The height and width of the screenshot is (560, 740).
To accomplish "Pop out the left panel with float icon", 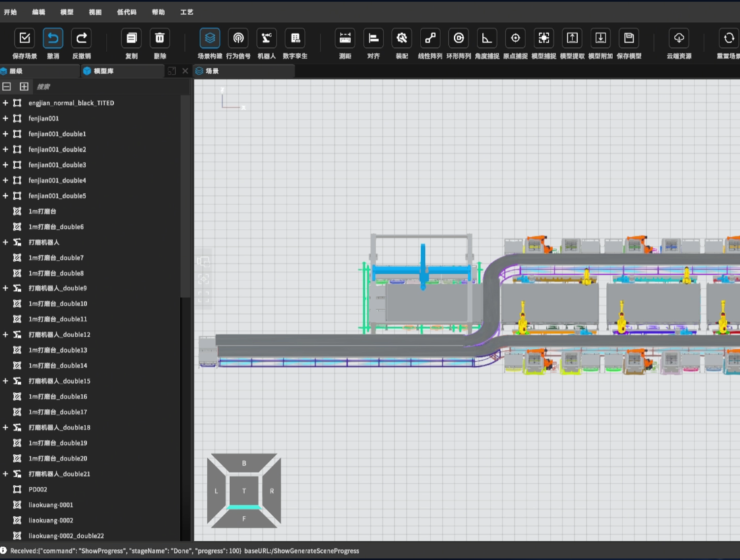I will (172, 71).
